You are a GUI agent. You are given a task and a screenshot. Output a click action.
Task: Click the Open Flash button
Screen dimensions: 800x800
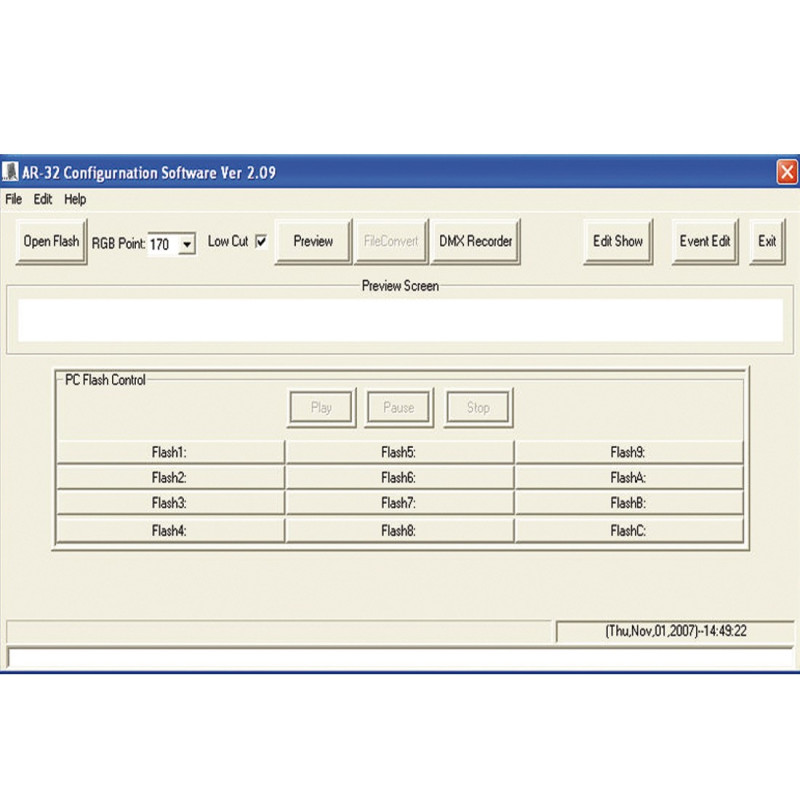point(51,242)
